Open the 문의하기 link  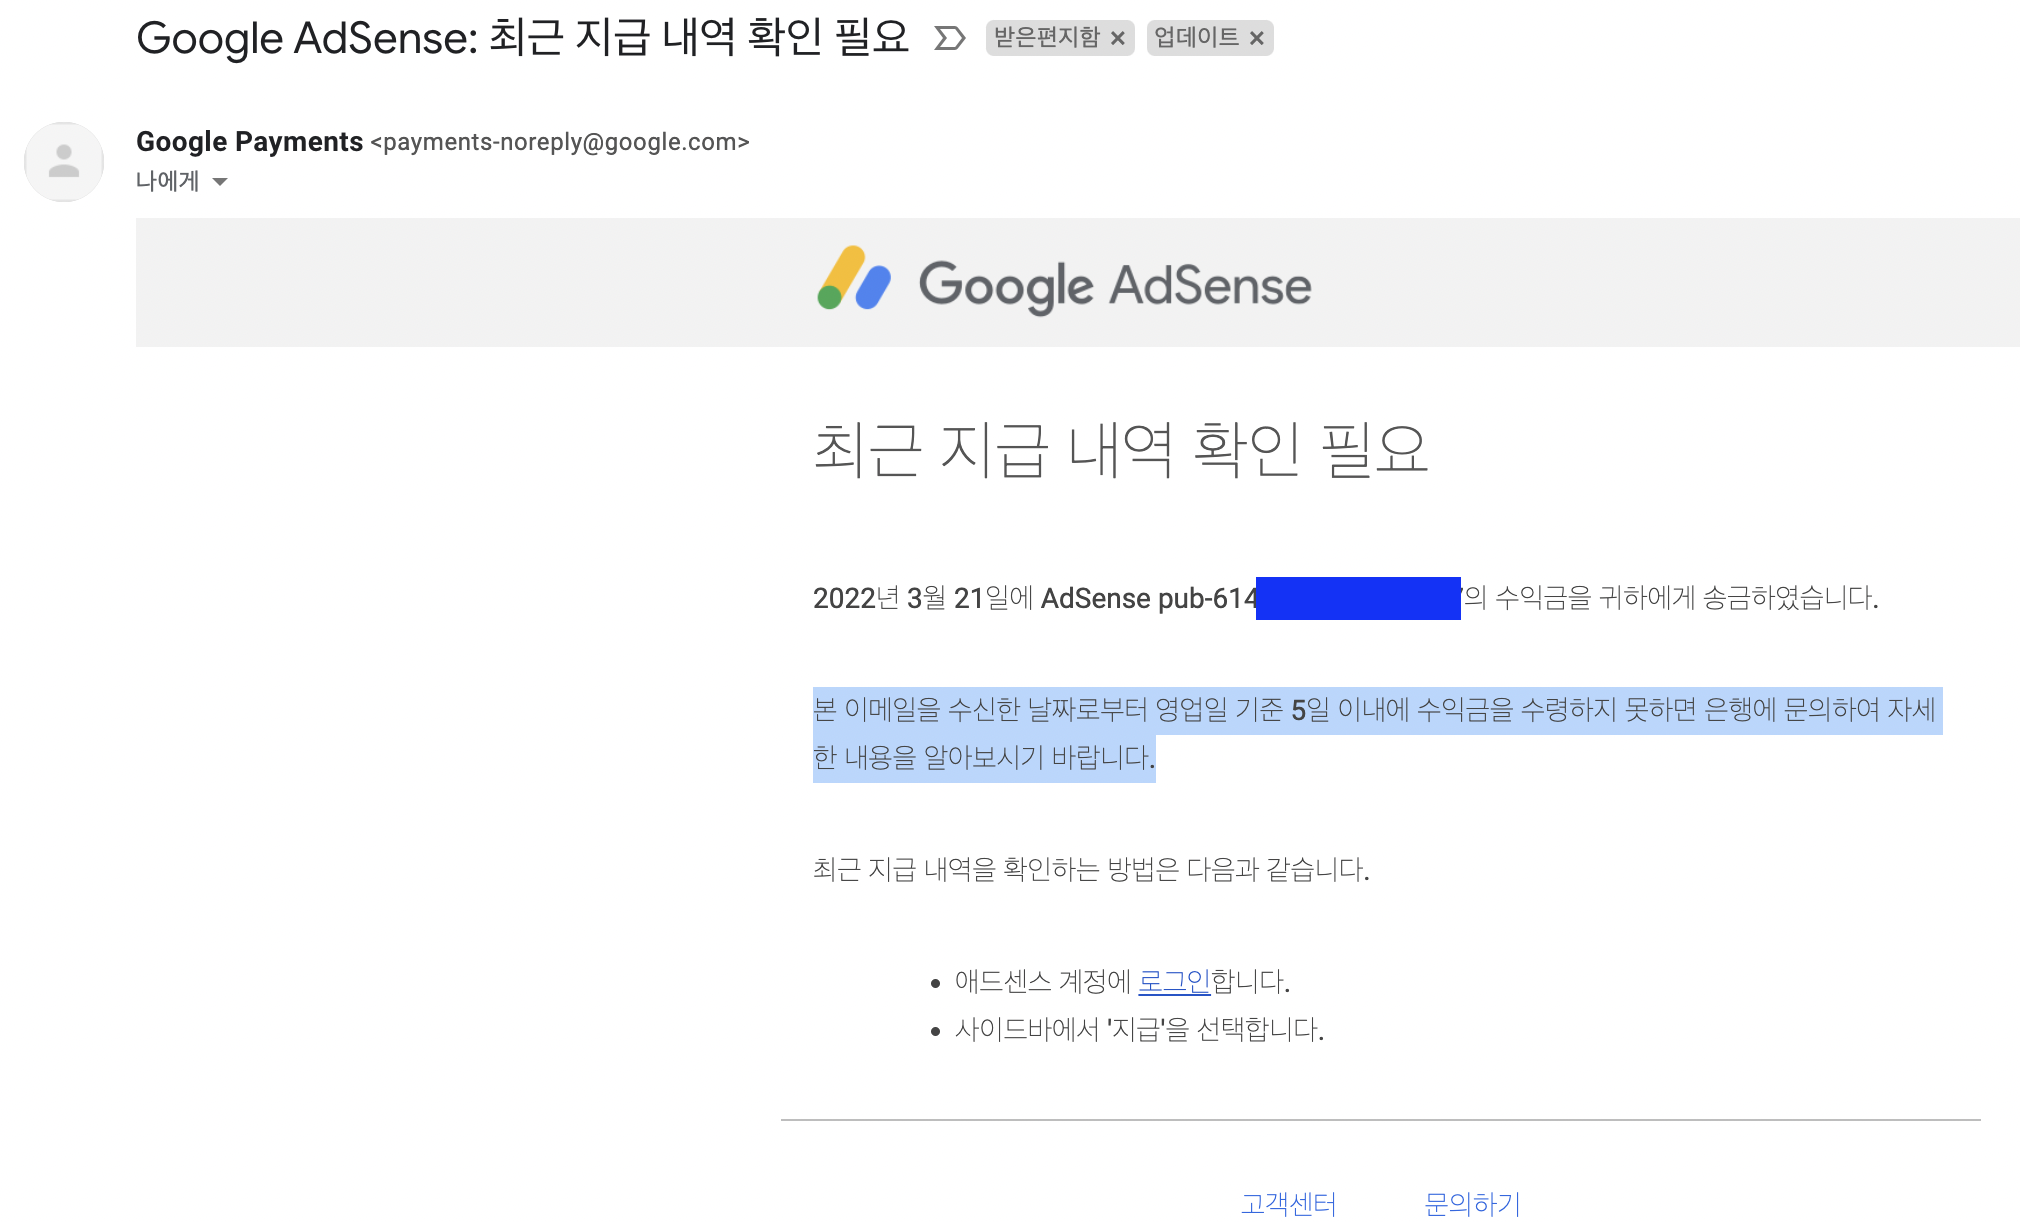pos(1471,1204)
